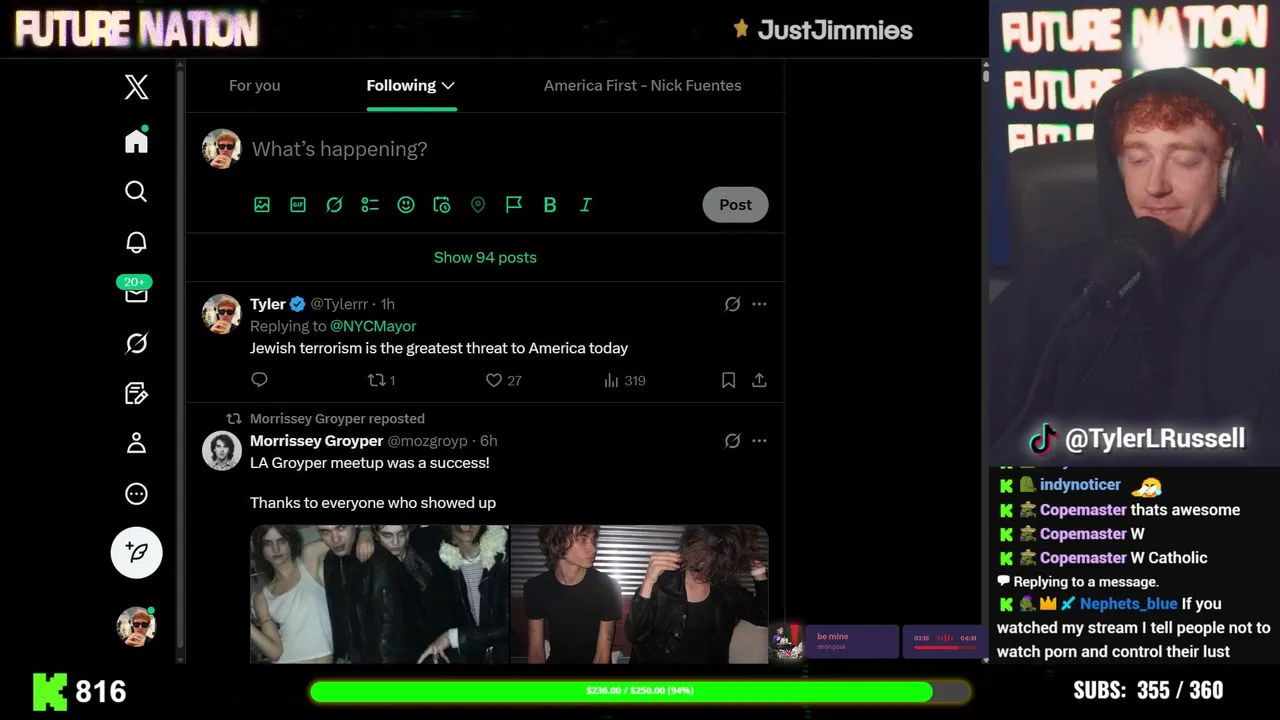This screenshot has height=720, width=1280.
Task: Open account avatar at sidebar bottom
Action: pos(136,626)
